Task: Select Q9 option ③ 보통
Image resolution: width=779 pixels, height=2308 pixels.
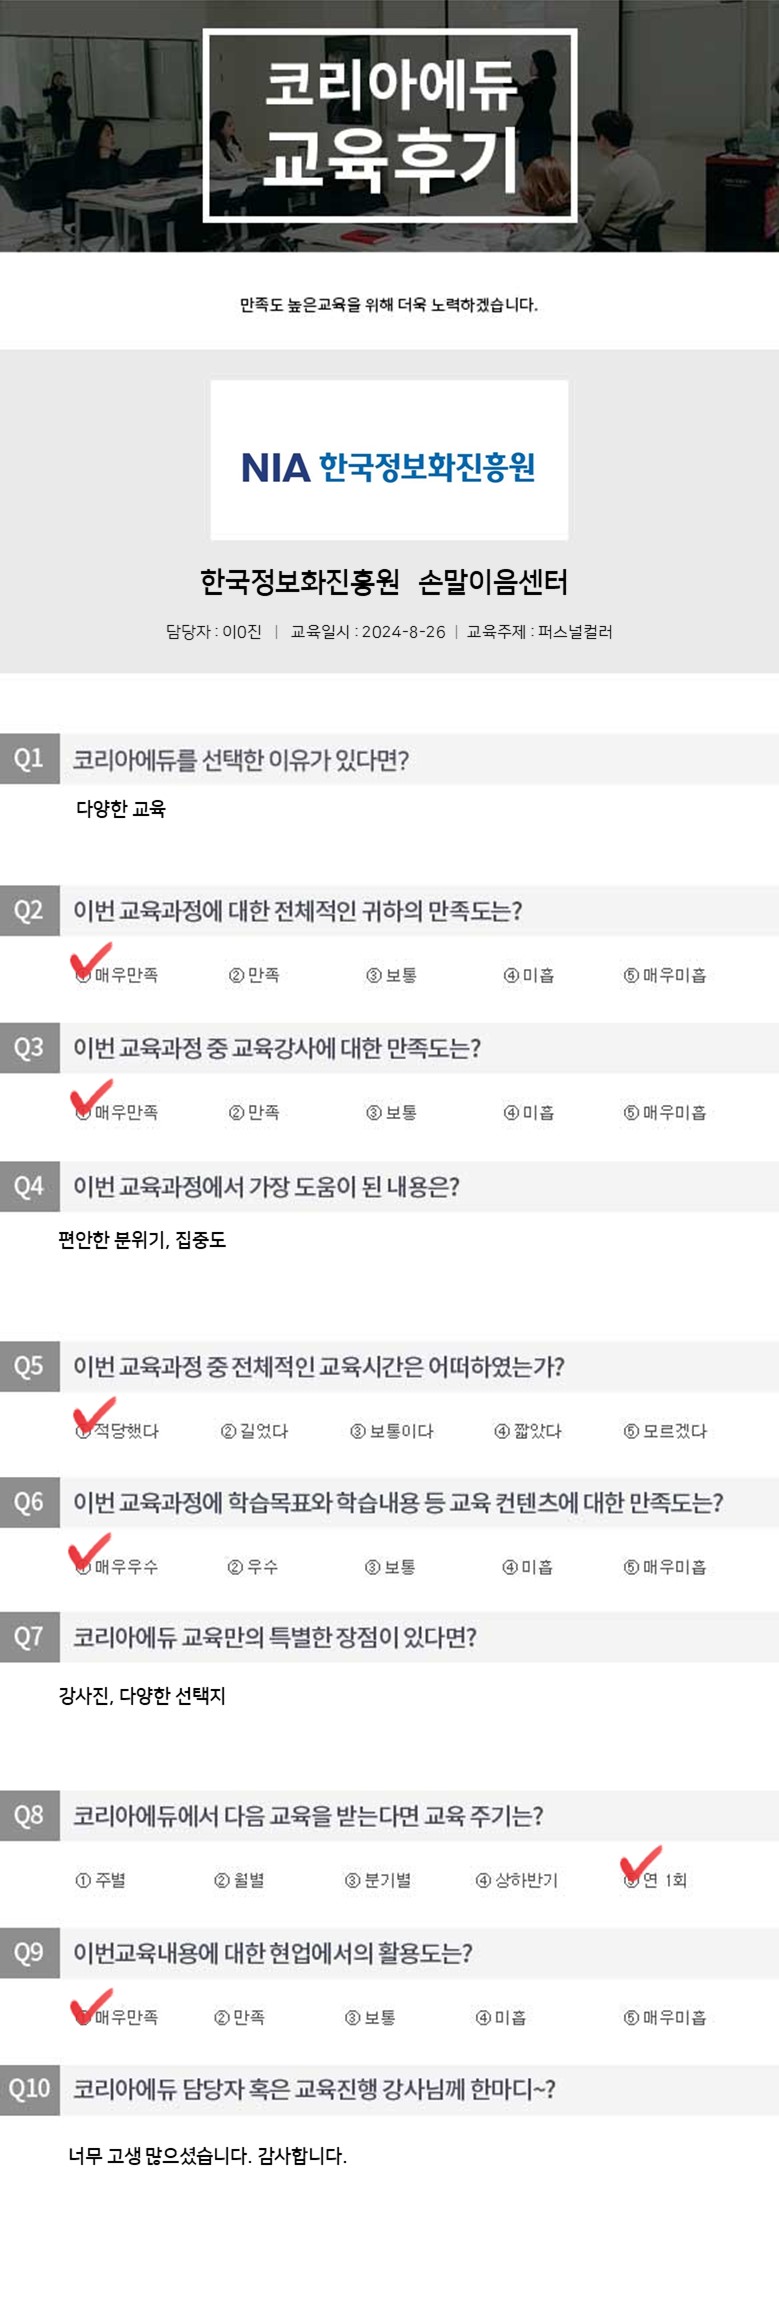Action: click(x=370, y=2017)
